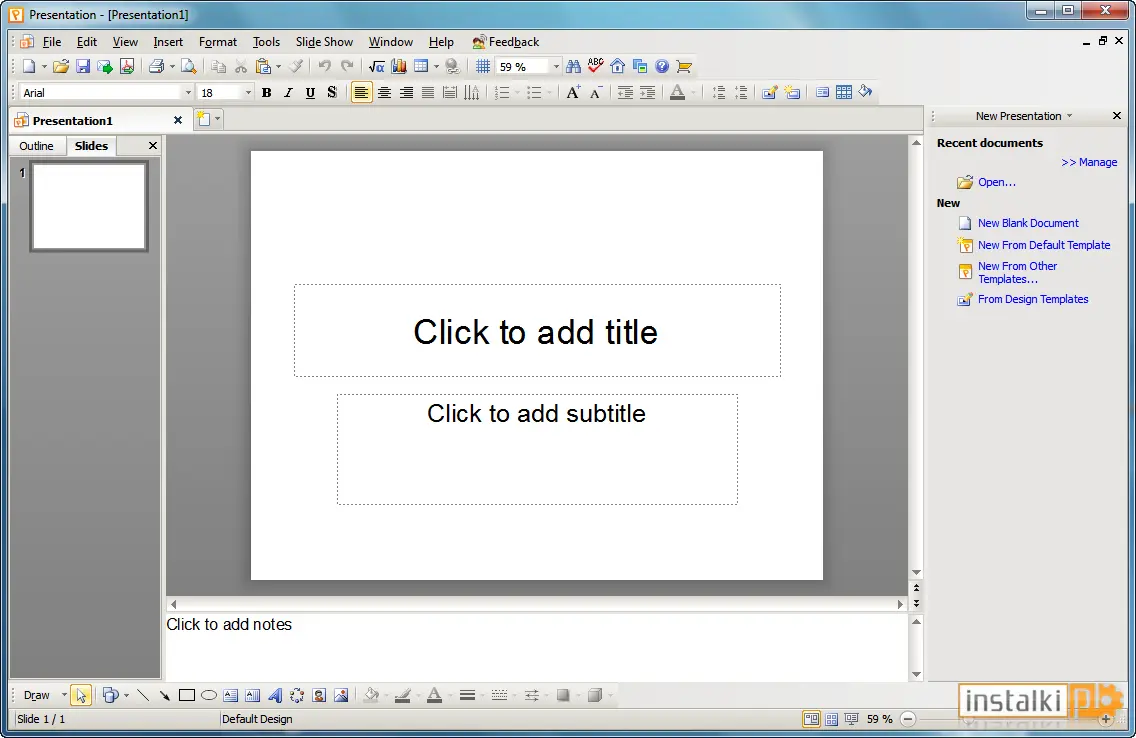The width and height of the screenshot is (1136, 738).
Task: Open the Tools menu
Action: tap(266, 42)
